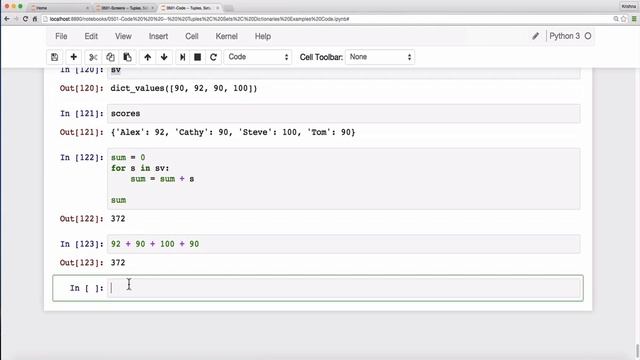Image resolution: width=640 pixels, height=360 pixels.
Task: Close the Home browser tab
Action: [87, 8]
